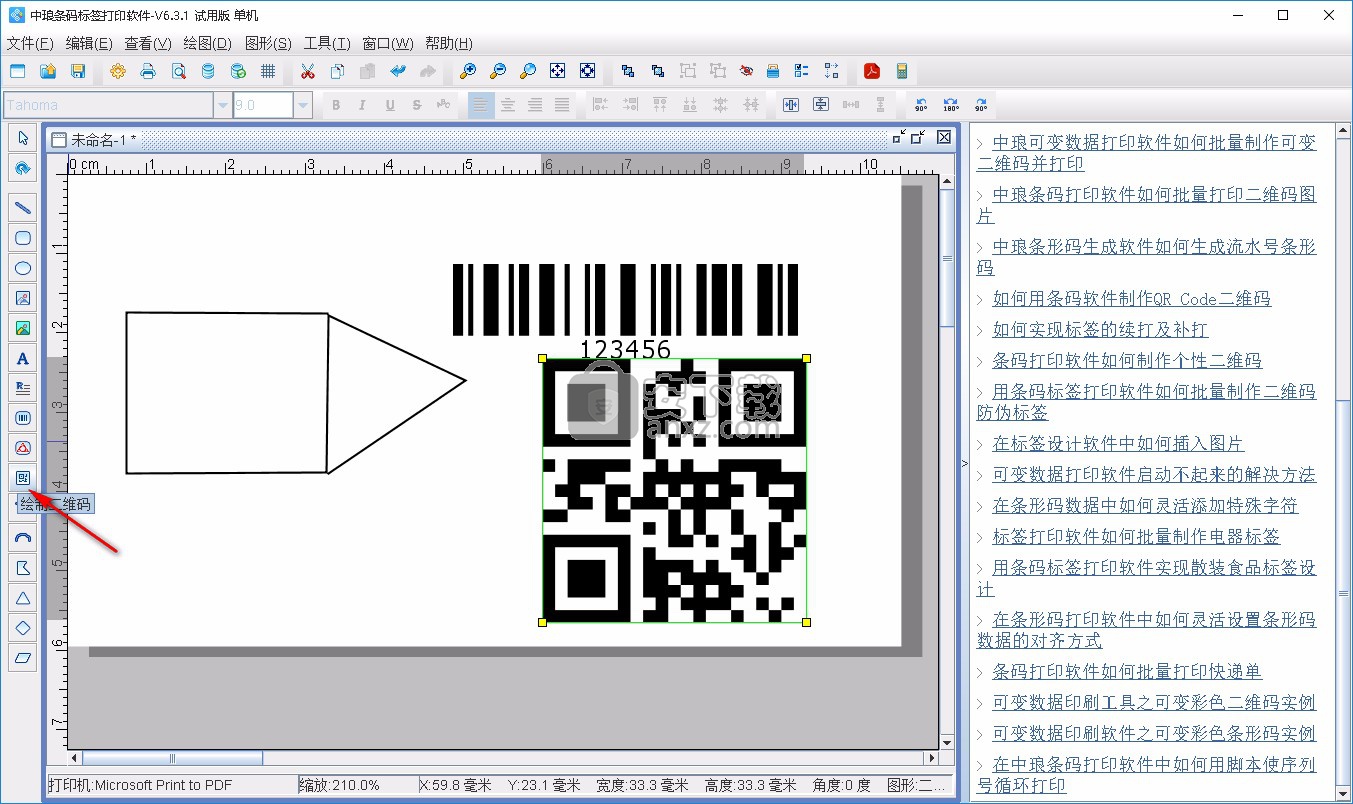The height and width of the screenshot is (804, 1353).
Task: Open an existing file from toolbar
Action: (x=47, y=71)
